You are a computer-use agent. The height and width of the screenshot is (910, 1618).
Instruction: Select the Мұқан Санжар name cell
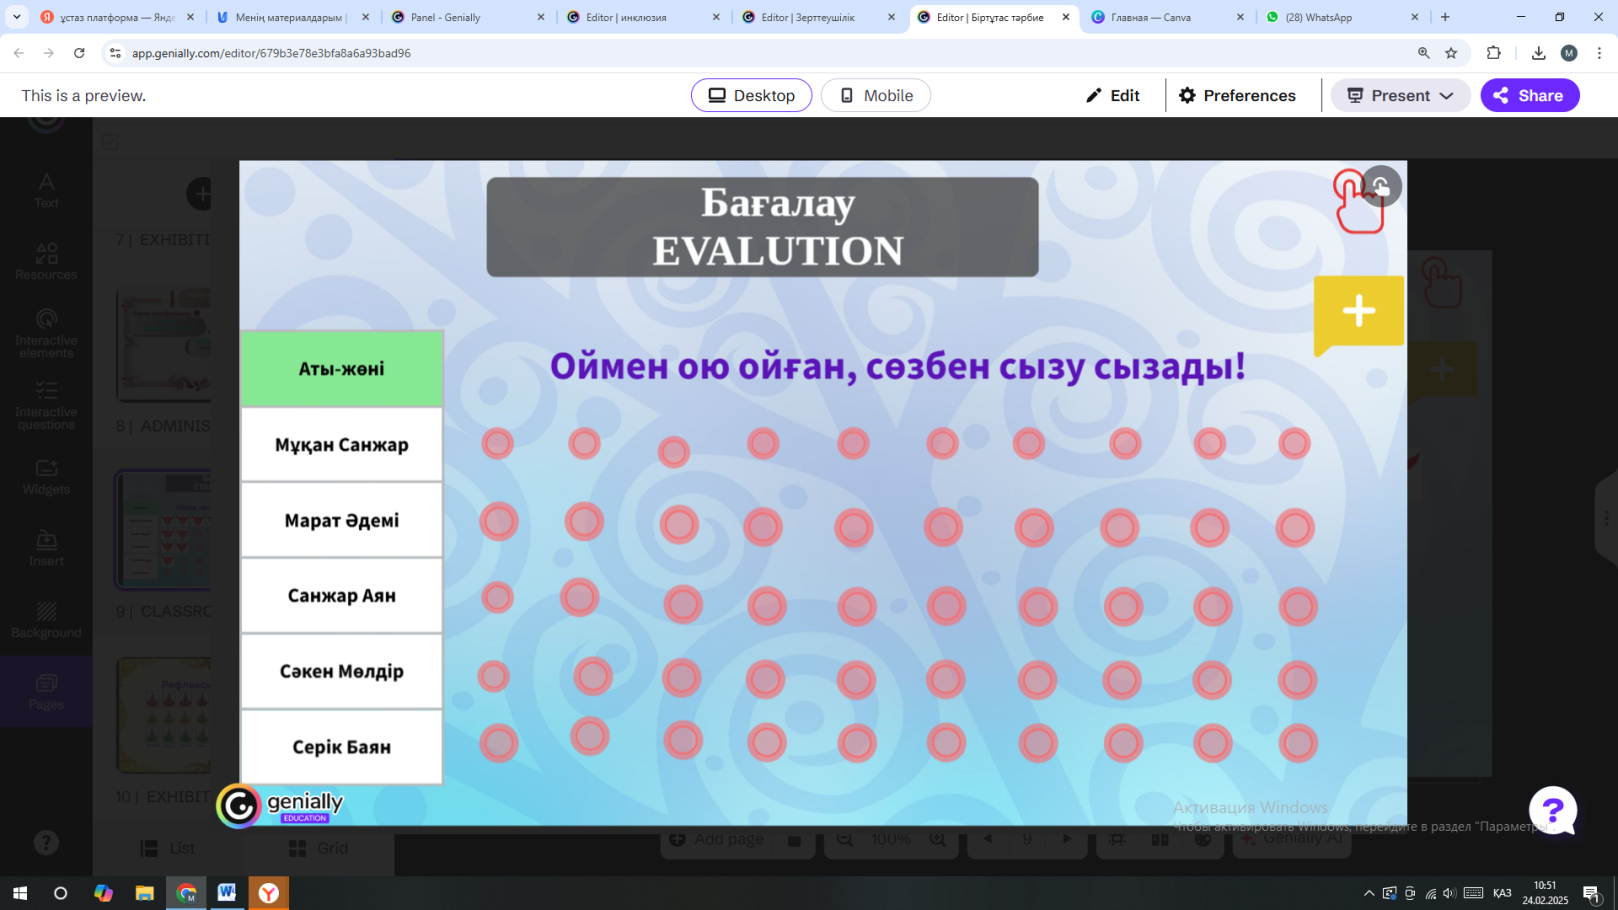tap(342, 444)
